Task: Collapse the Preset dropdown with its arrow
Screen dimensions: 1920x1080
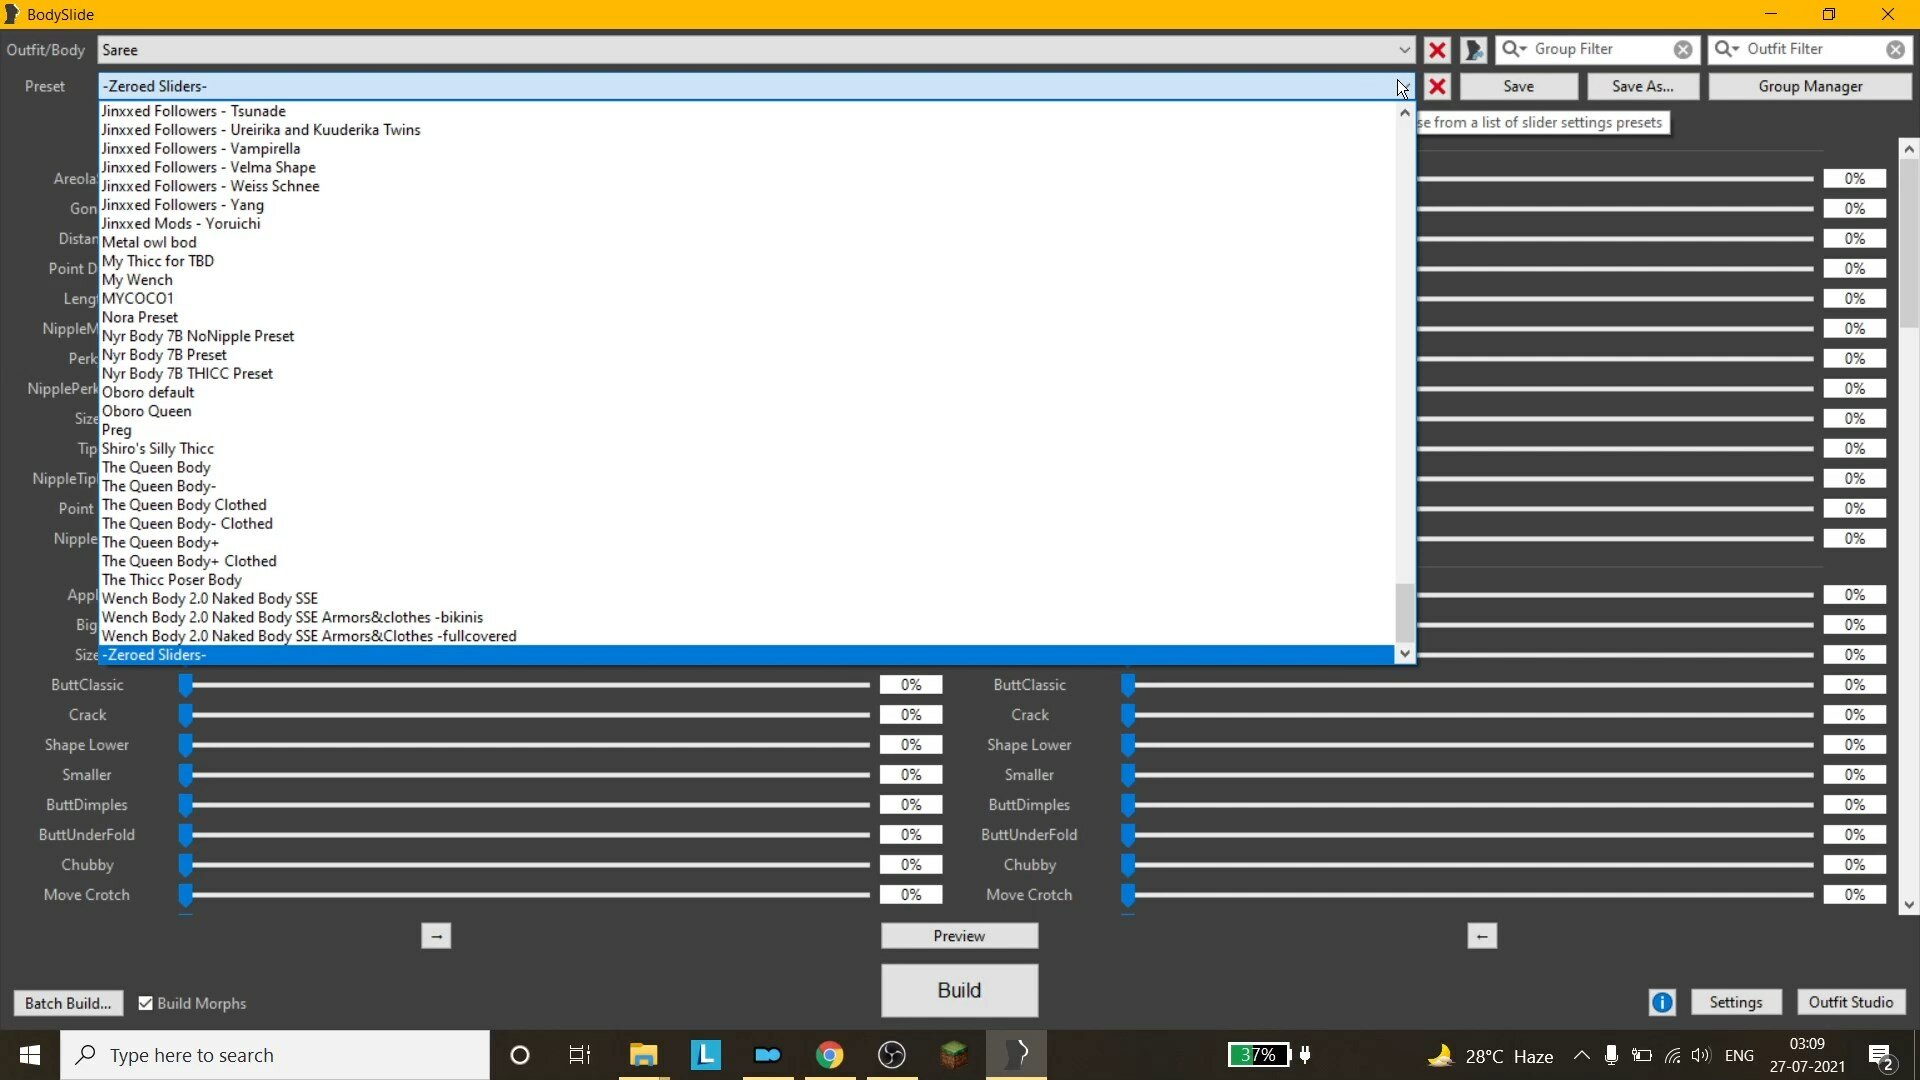Action: click(x=1403, y=87)
